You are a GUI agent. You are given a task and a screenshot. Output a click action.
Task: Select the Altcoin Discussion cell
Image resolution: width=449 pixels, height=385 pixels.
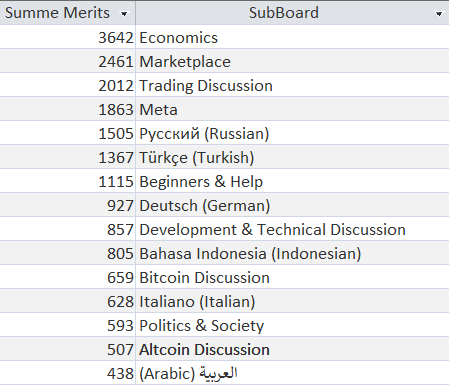point(292,349)
